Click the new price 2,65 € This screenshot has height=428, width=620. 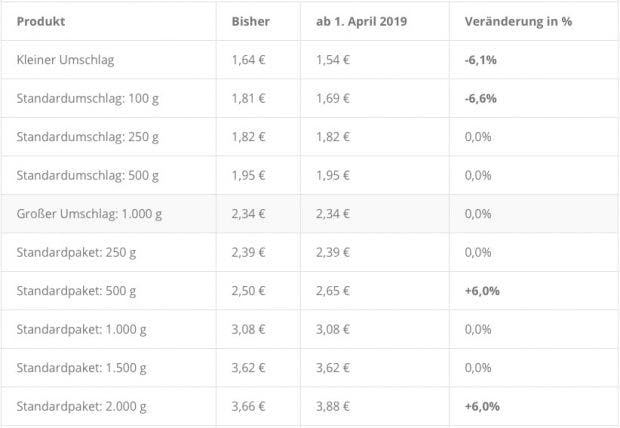point(333,291)
